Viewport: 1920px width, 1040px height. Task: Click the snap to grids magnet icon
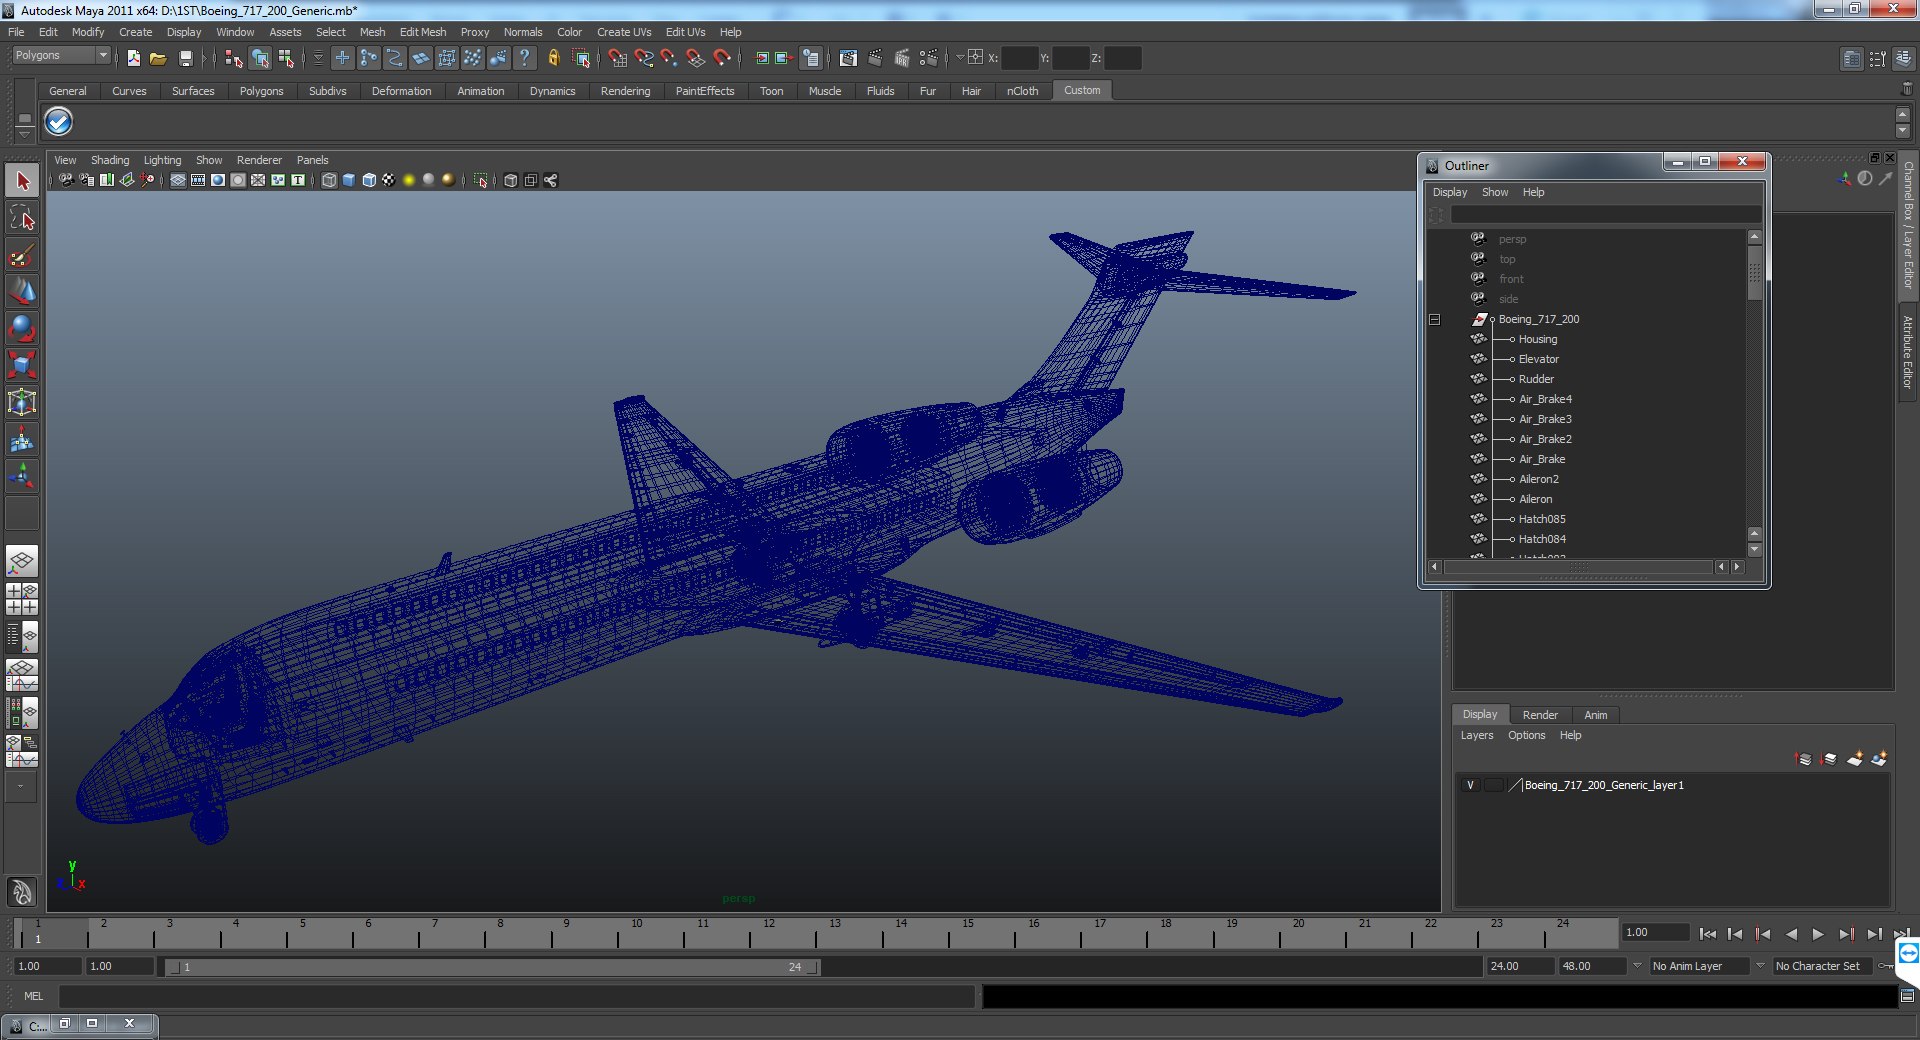click(618, 58)
